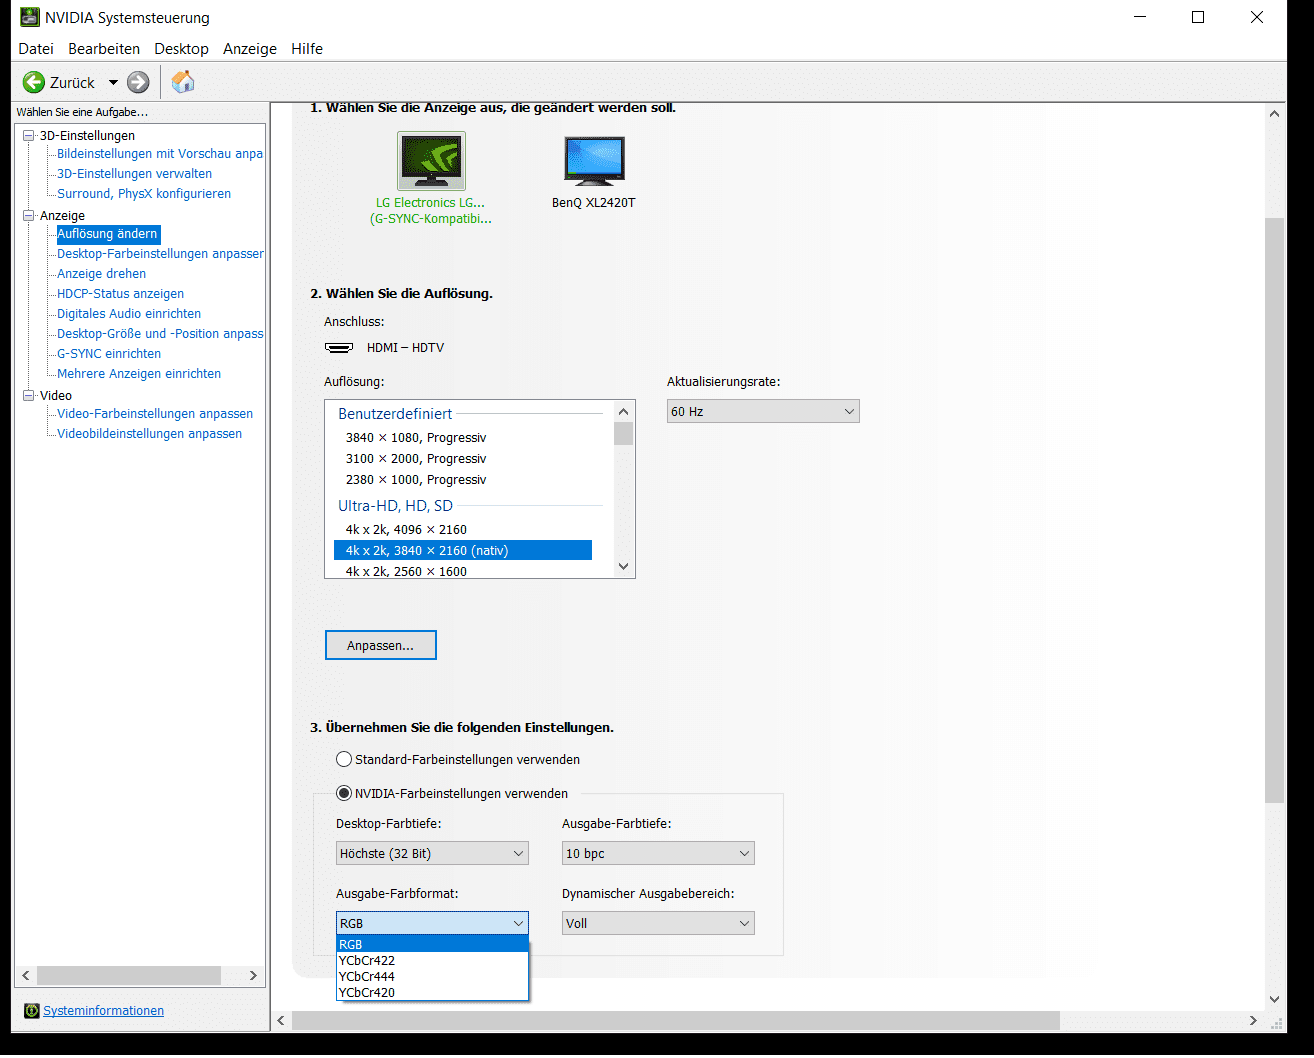This screenshot has width=1314, height=1058.
Task: Select 3840 × 2160 (nativ) resolution
Action: [463, 551]
